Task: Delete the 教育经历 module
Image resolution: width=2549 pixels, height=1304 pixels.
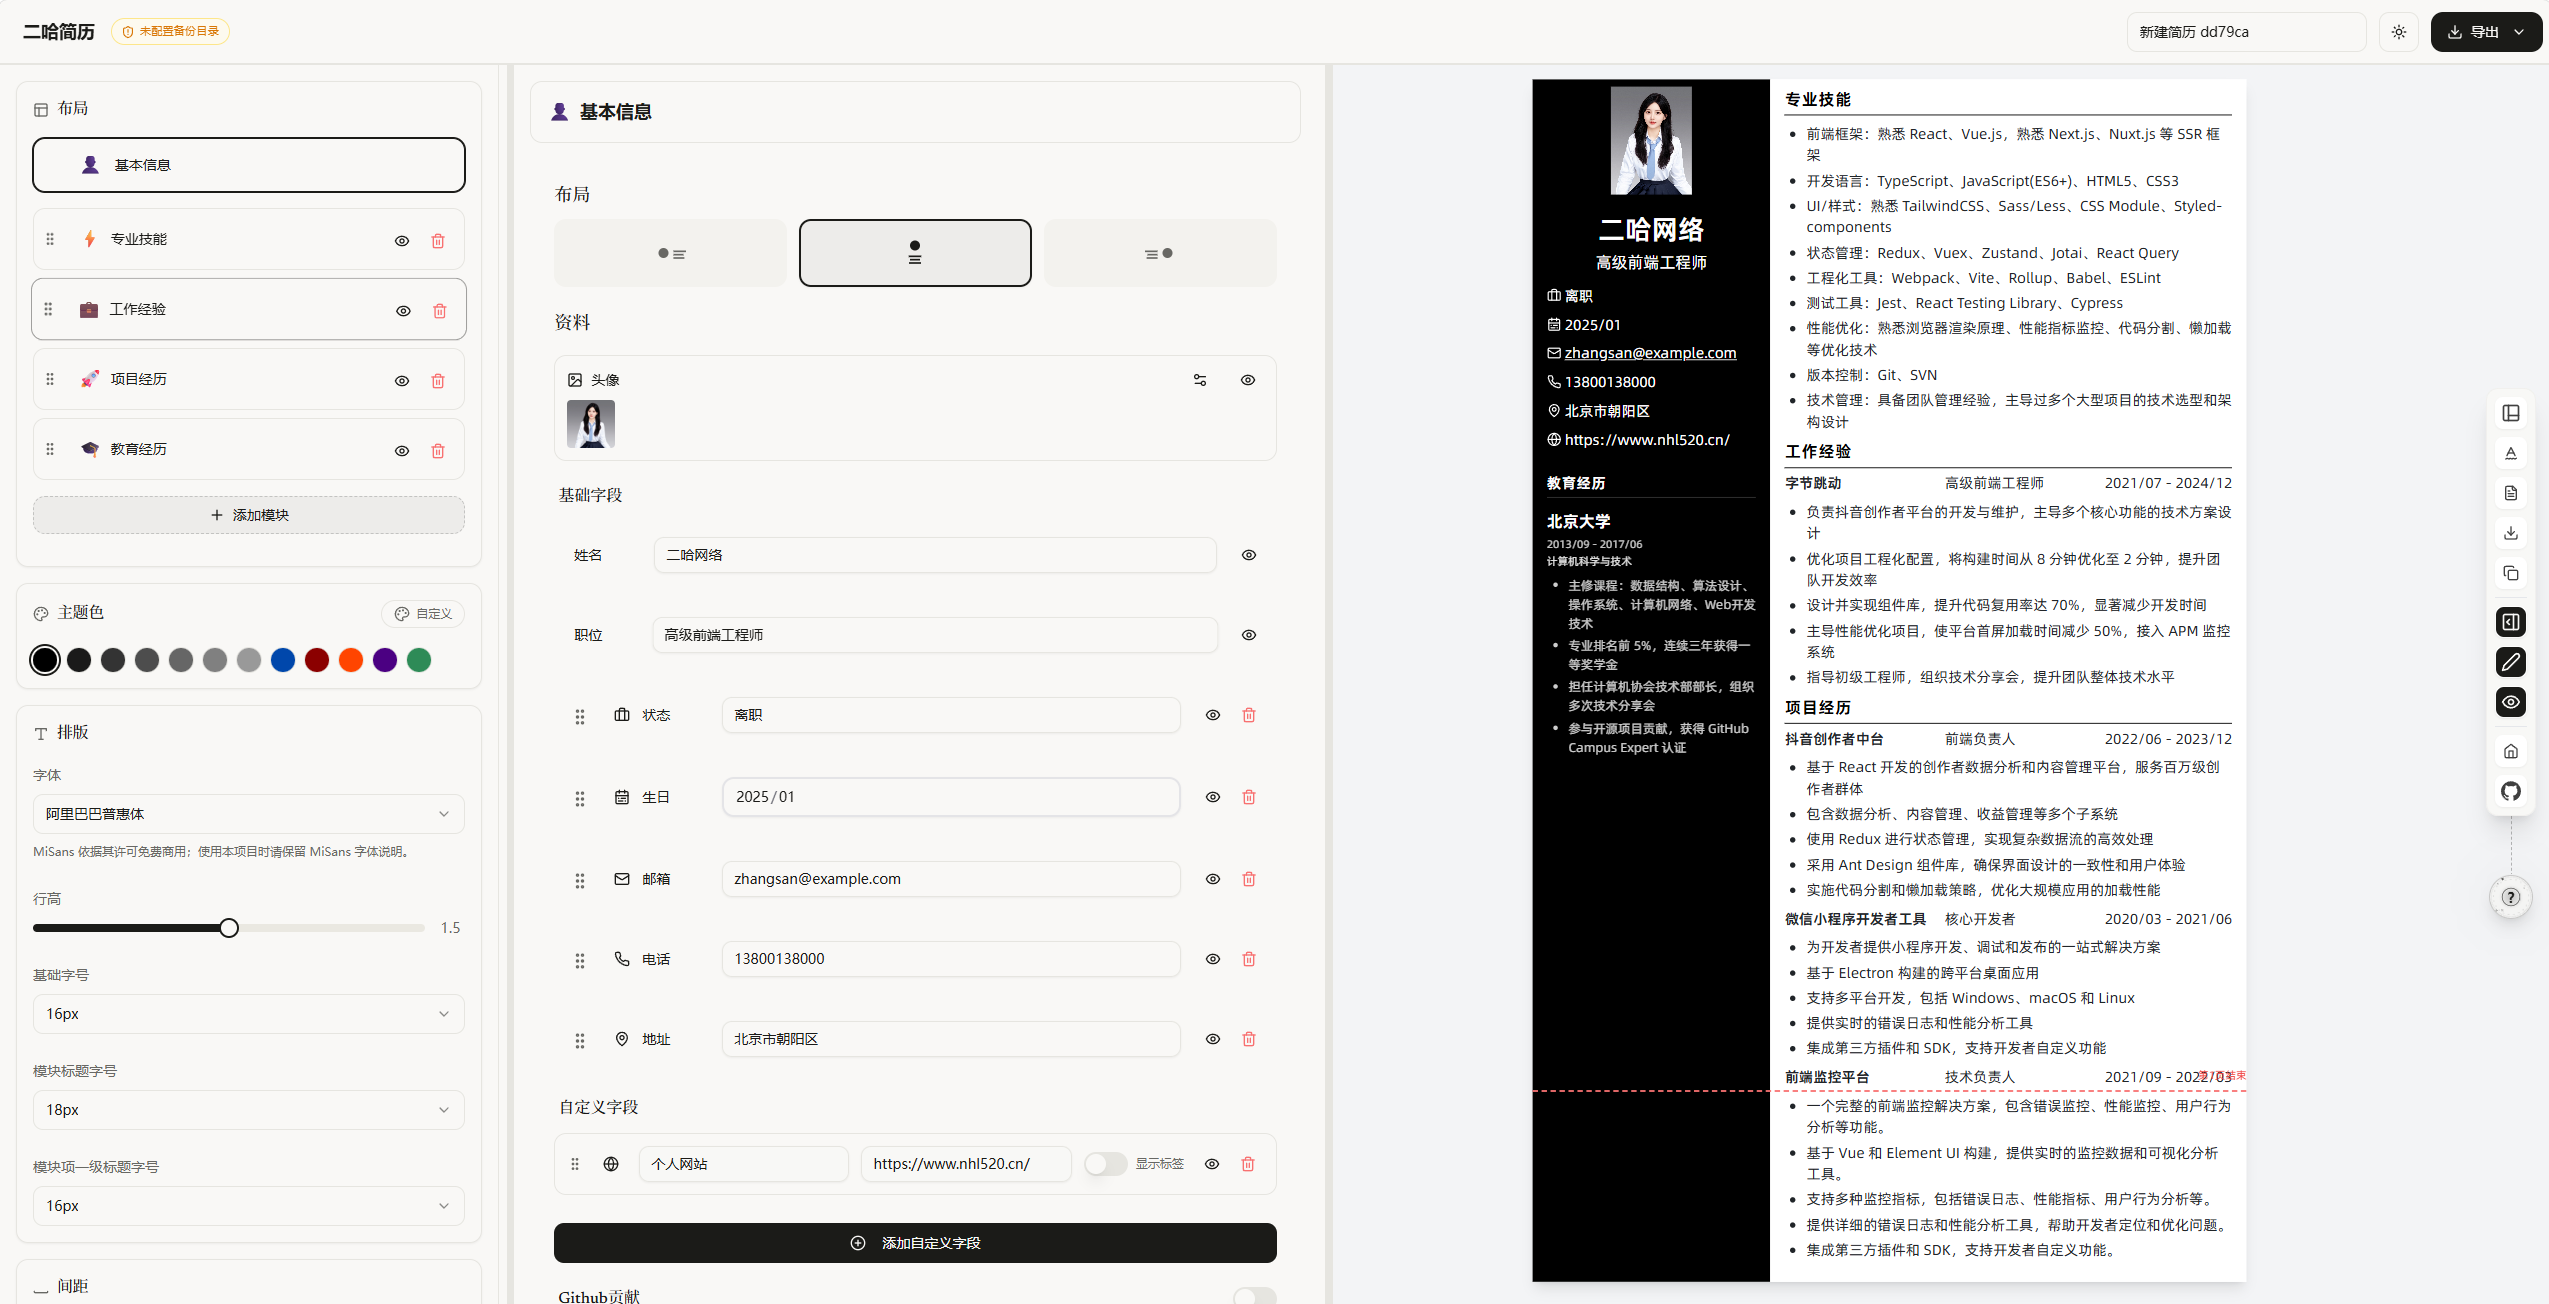Action: (438, 450)
